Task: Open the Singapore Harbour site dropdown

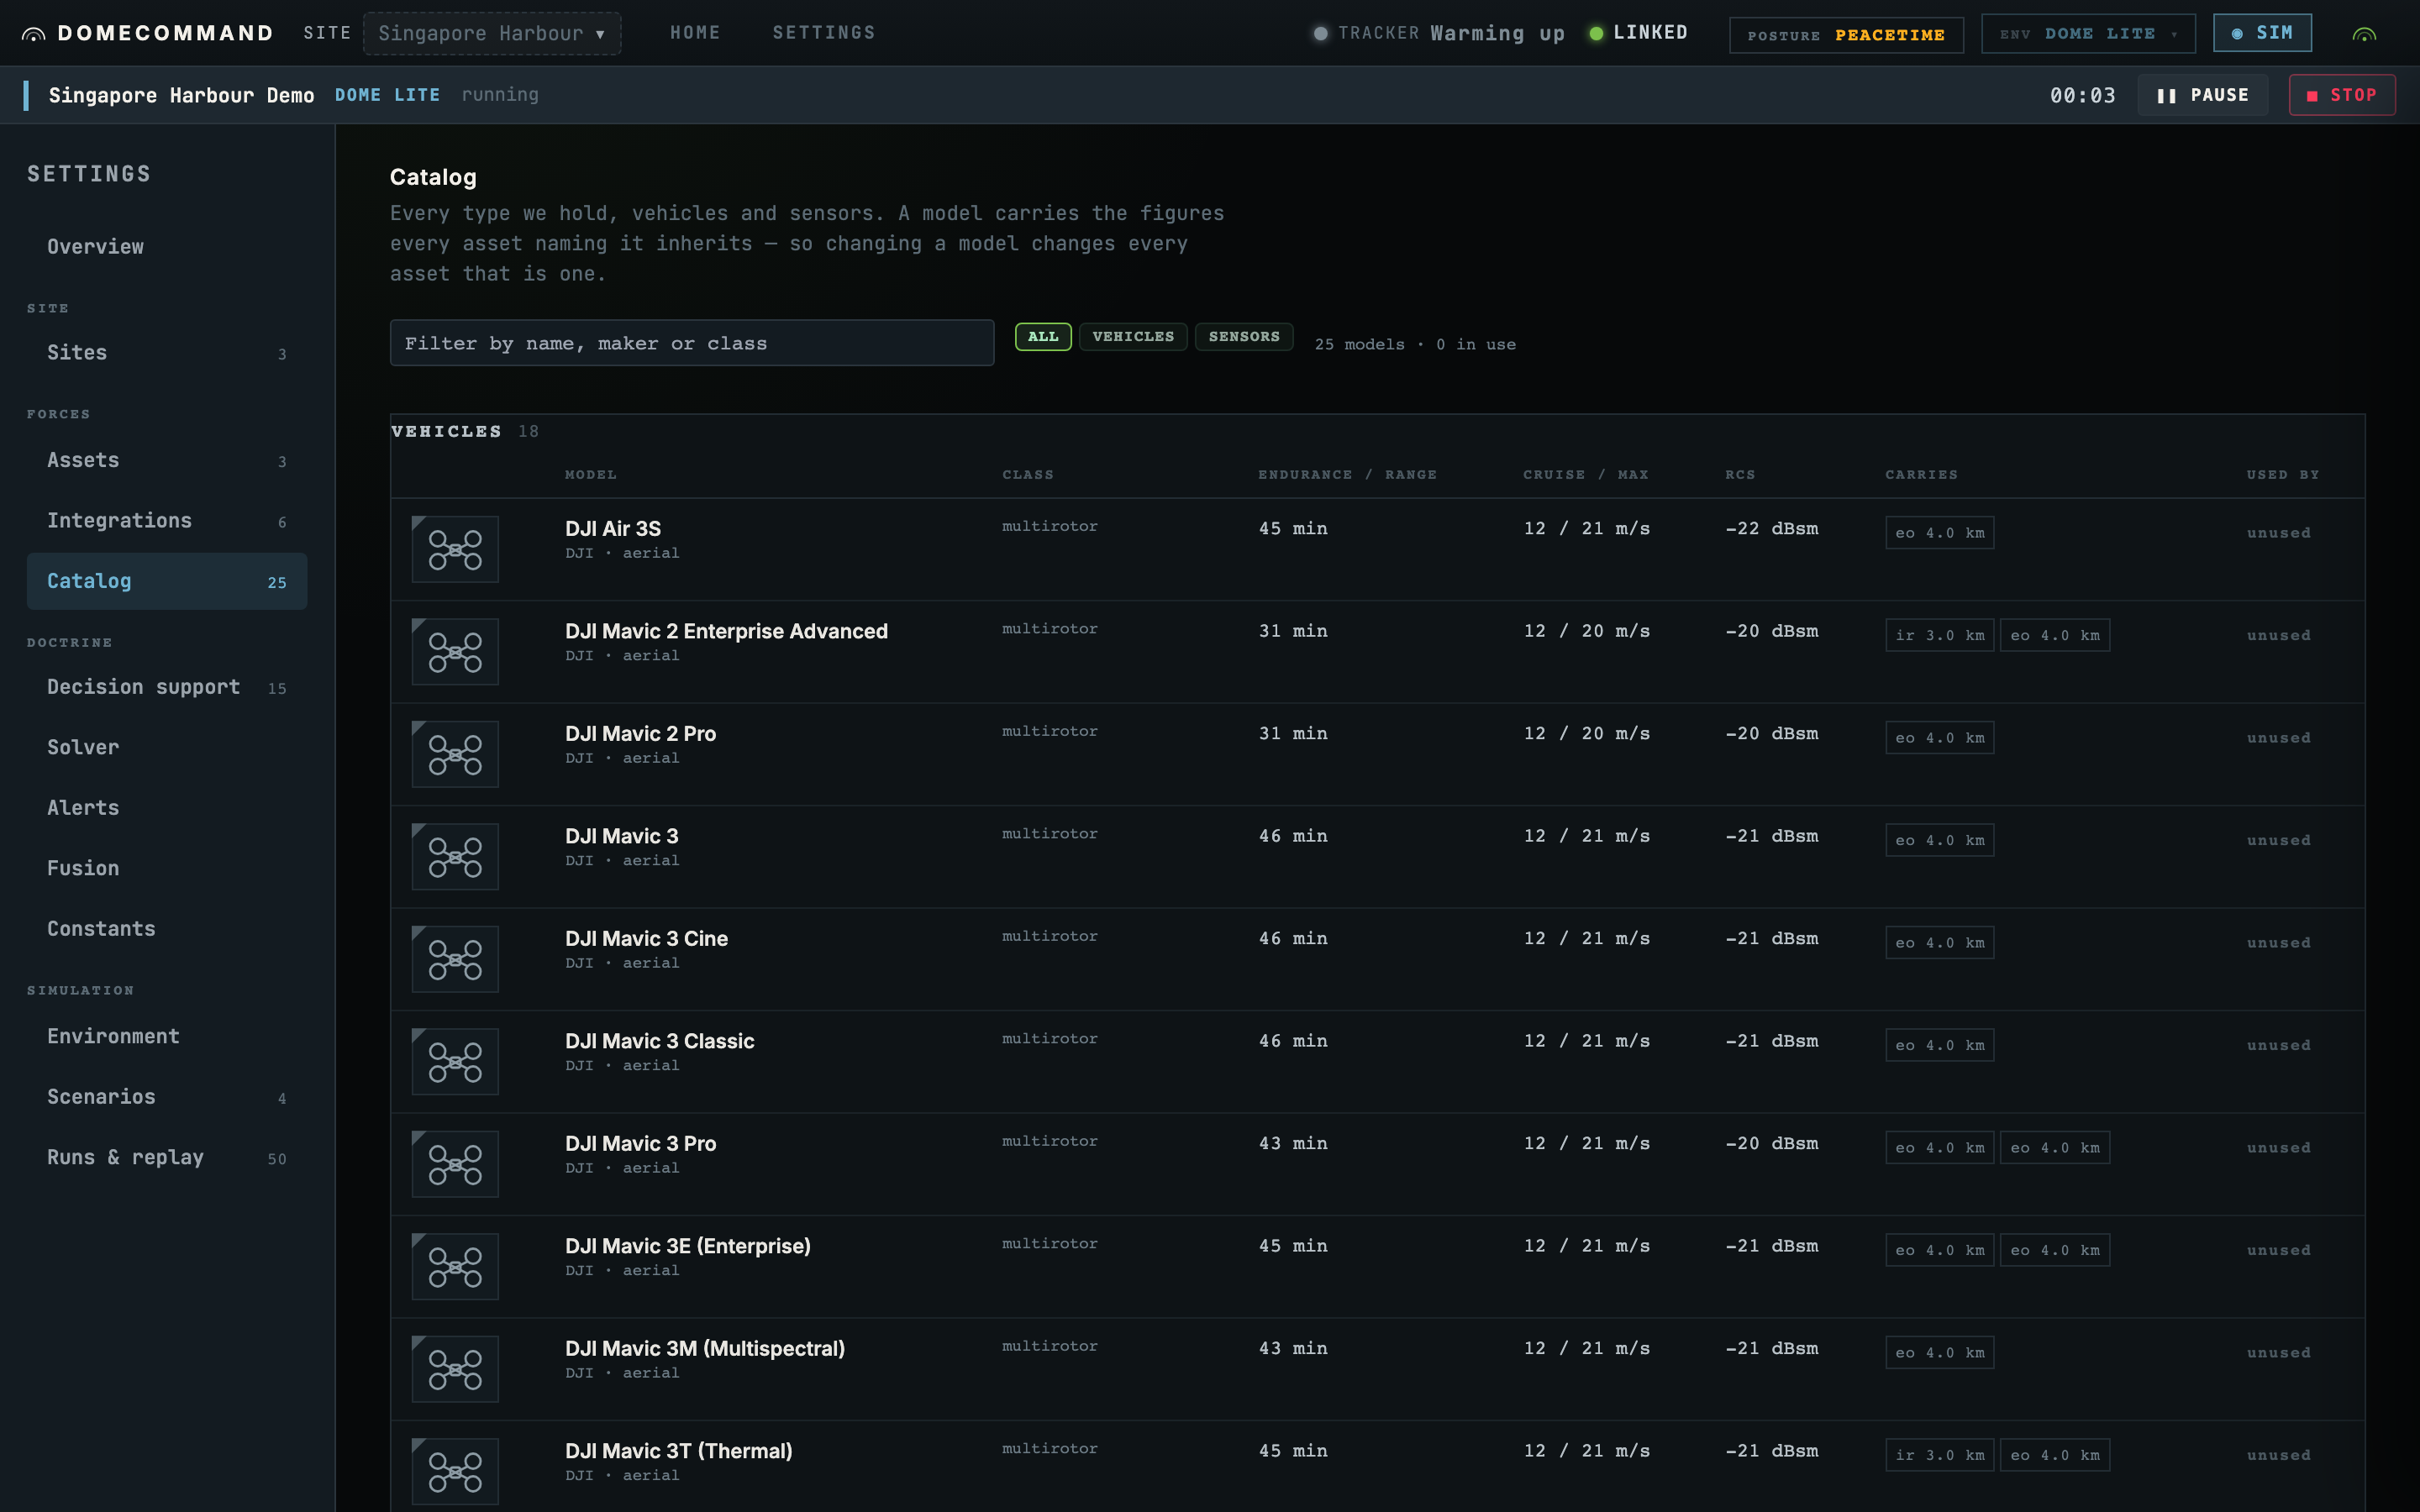Action: point(492,33)
